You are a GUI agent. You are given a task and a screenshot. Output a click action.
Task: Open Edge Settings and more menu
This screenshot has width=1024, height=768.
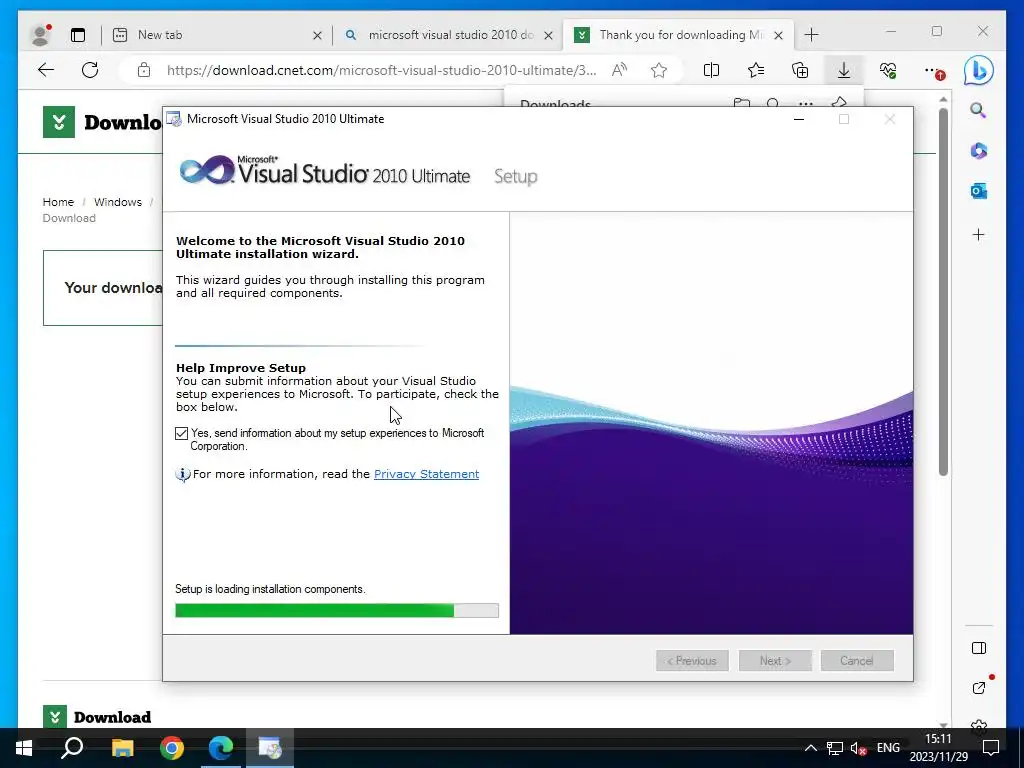(934, 71)
